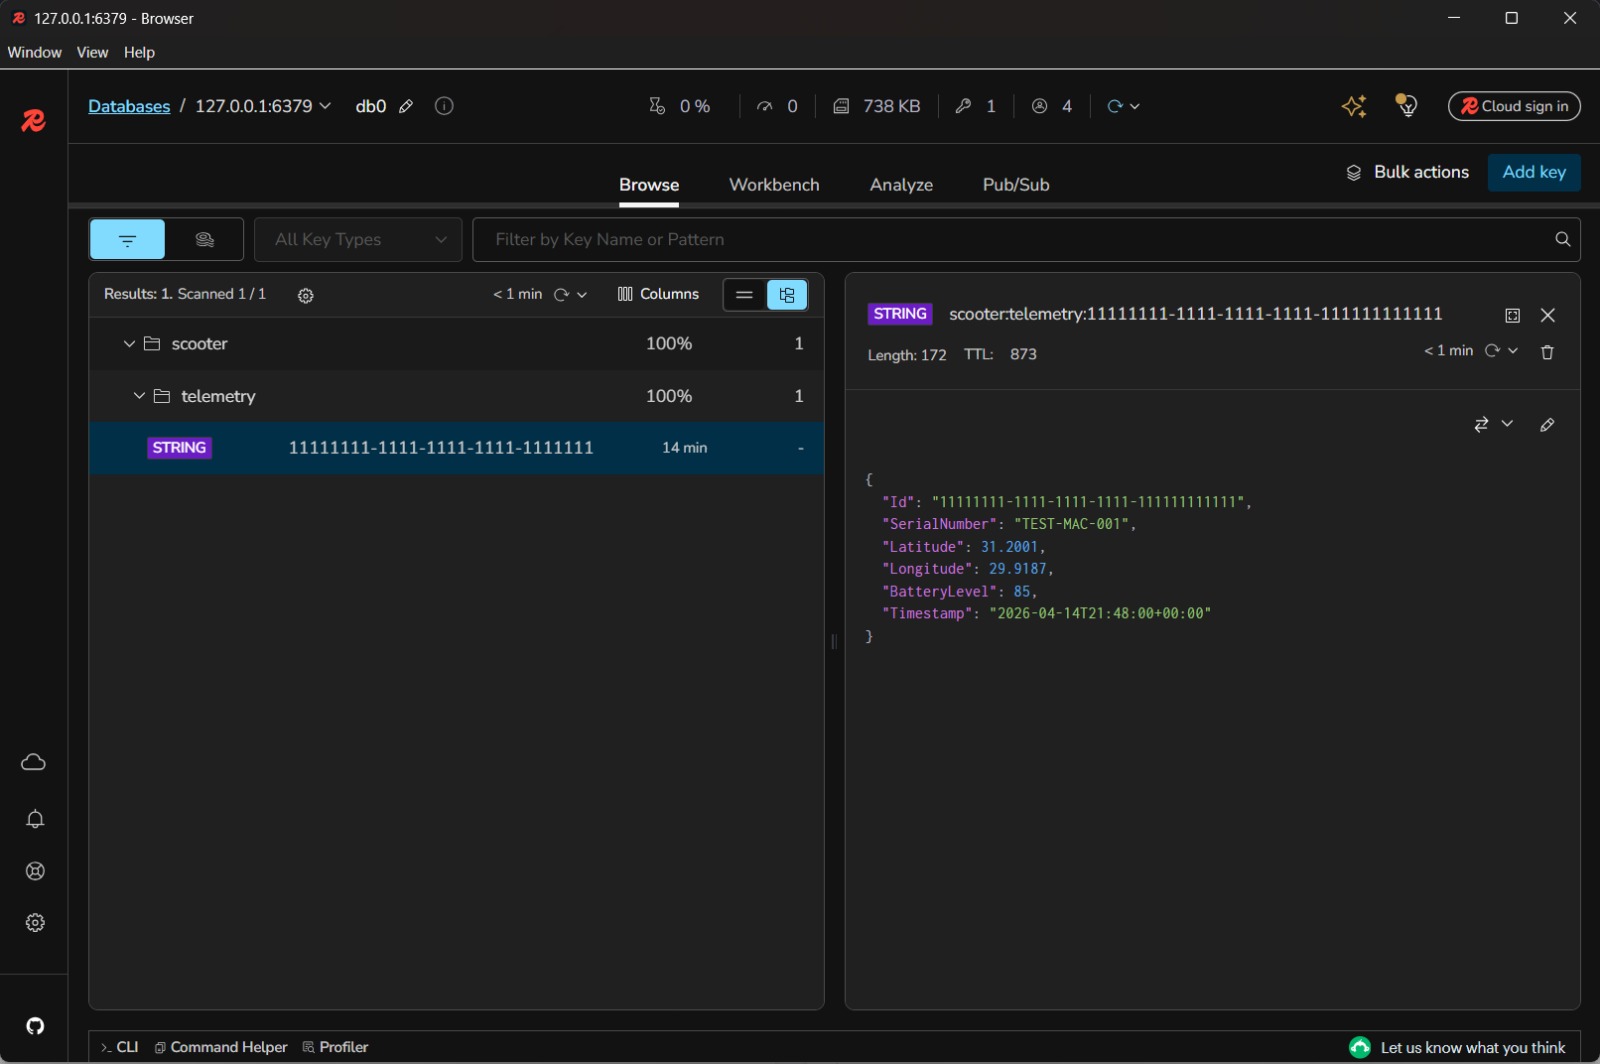Click the GitHub icon in sidebar
The height and width of the screenshot is (1064, 1600).
pyautogui.click(x=35, y=1026)
